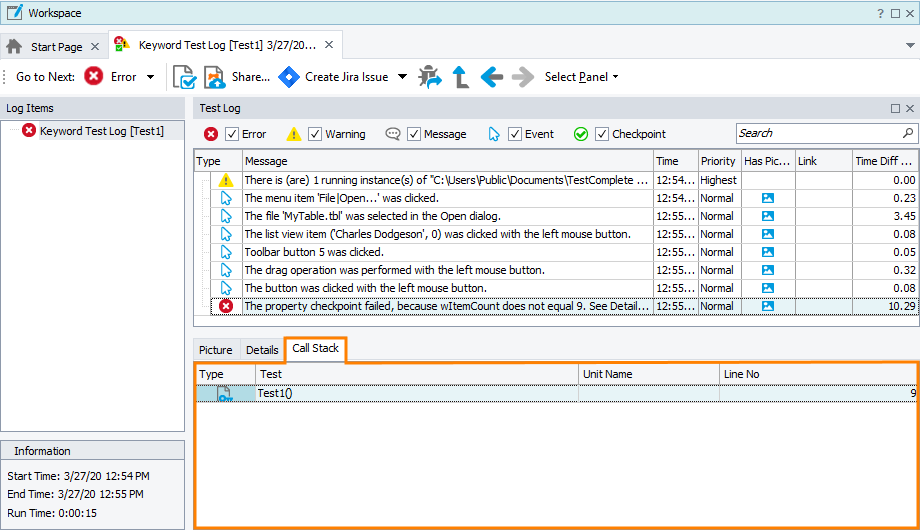
Task: Click the Share picture icon
Action: [215, 77]
